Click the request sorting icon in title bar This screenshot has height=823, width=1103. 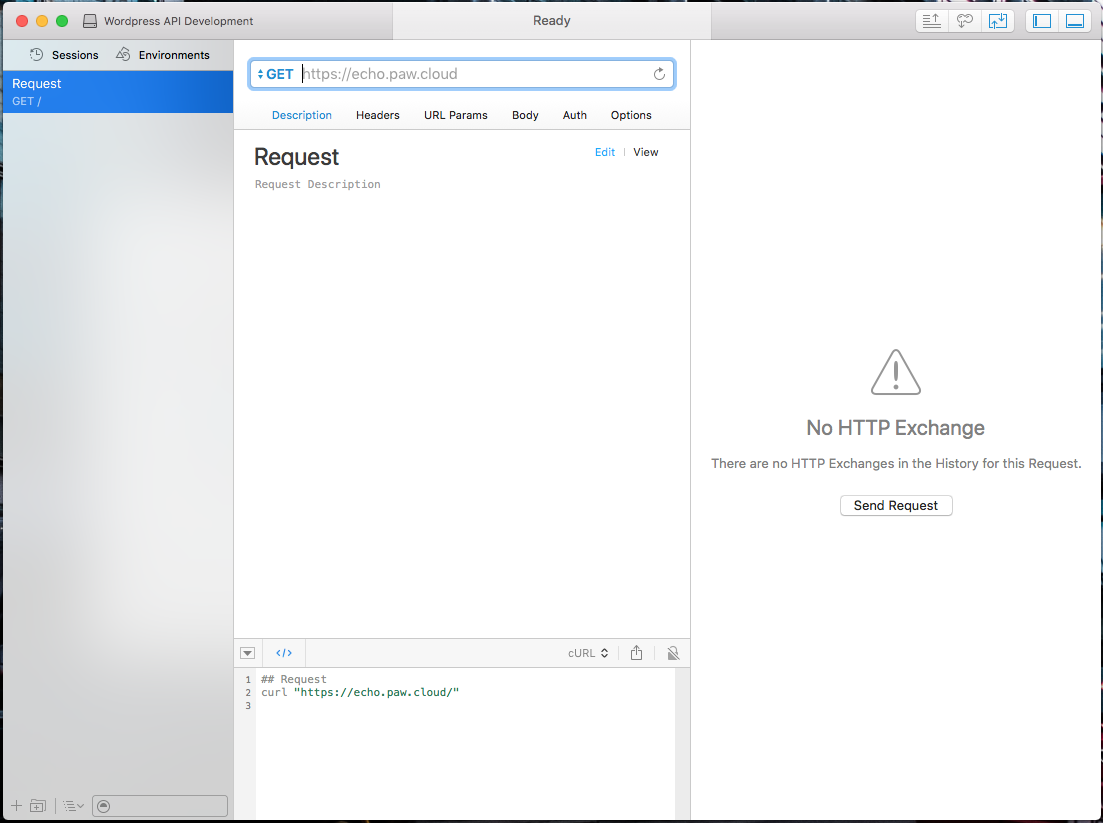click(931, 21)
